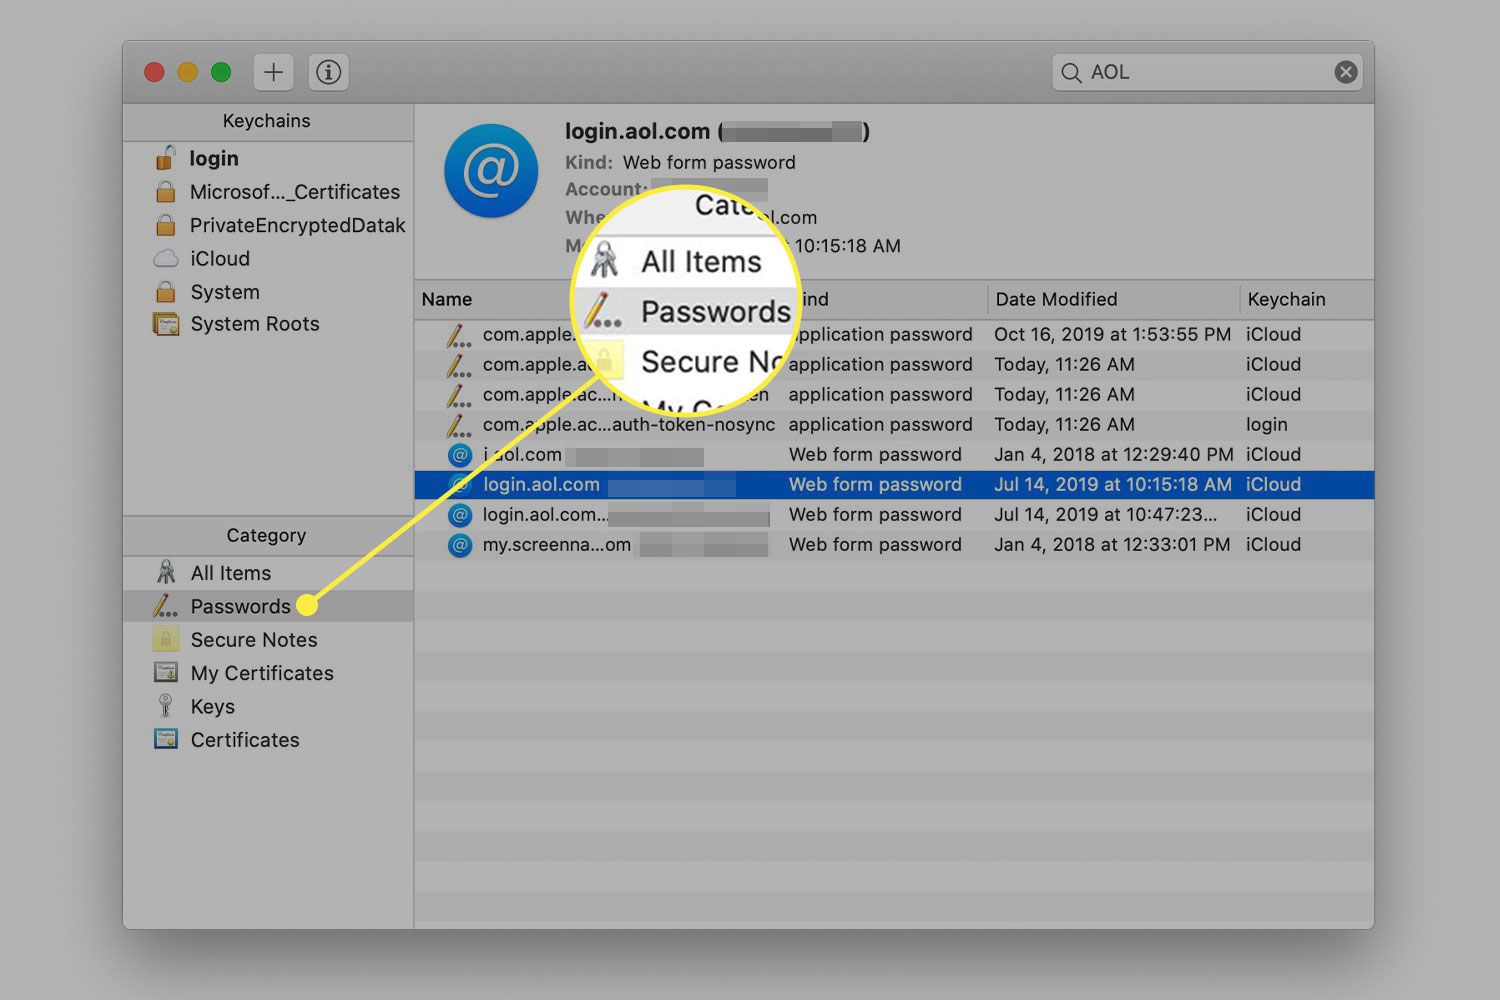Click the pencil icon beside Passwords category

tap(165, 606)
